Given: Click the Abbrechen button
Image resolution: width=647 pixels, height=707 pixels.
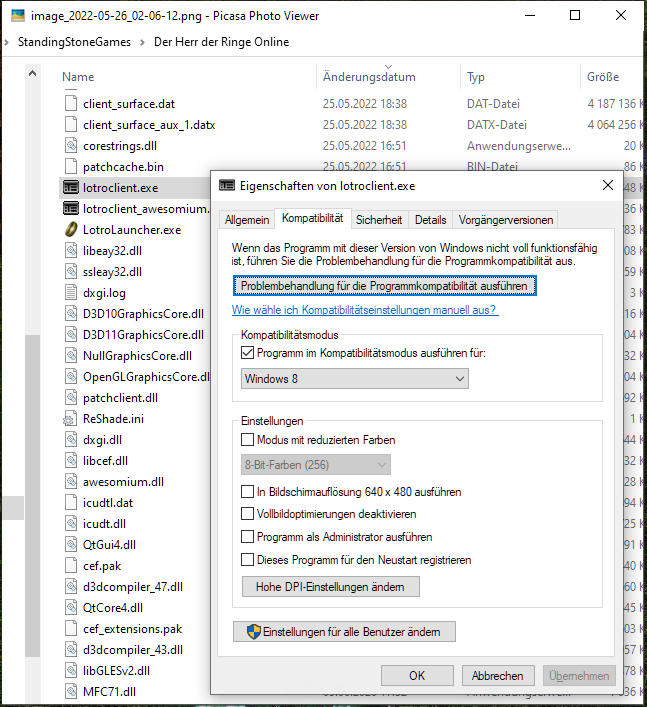Looking at the screenshot, I should 498,675.
